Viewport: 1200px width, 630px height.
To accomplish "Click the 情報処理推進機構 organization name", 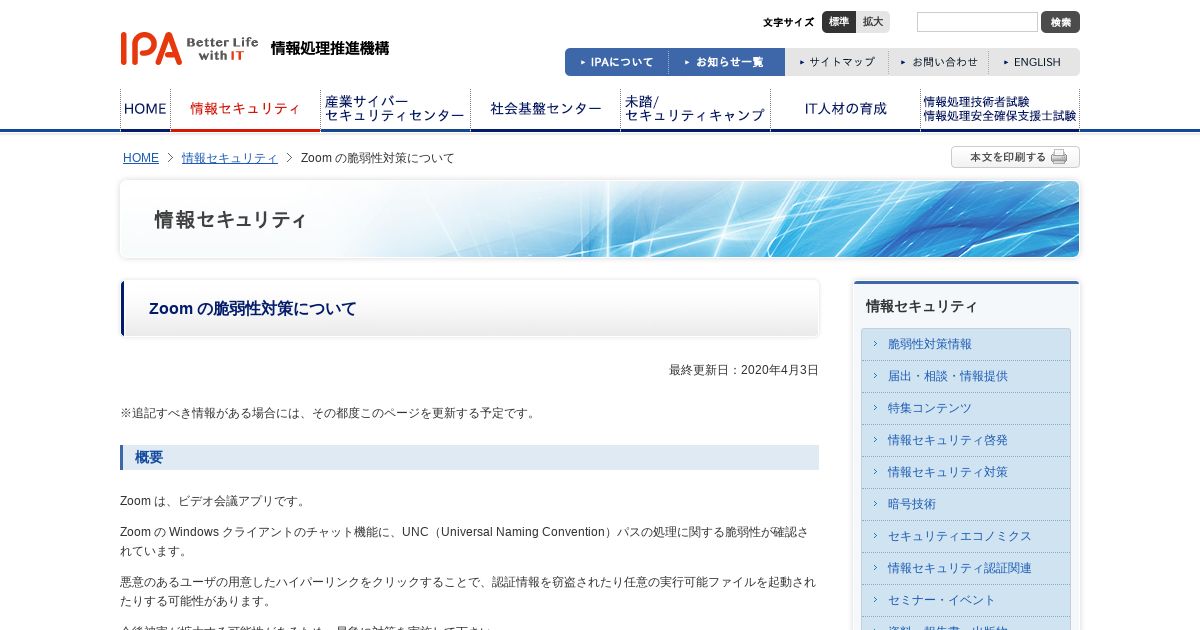I will click(x=330, y=48).
